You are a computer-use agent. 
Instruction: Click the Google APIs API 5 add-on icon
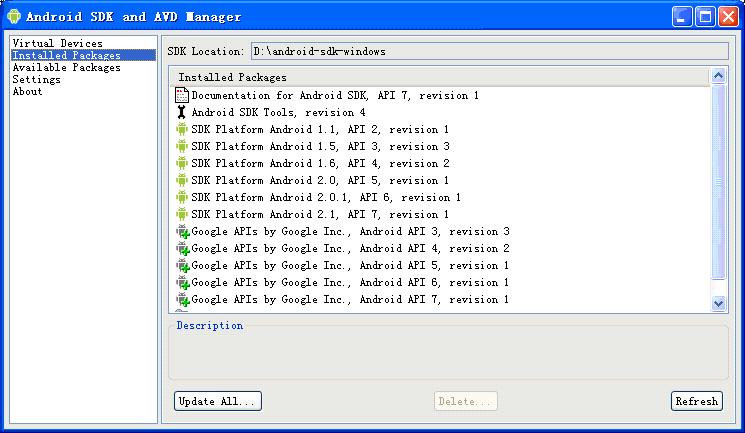[x=182, y=266]
